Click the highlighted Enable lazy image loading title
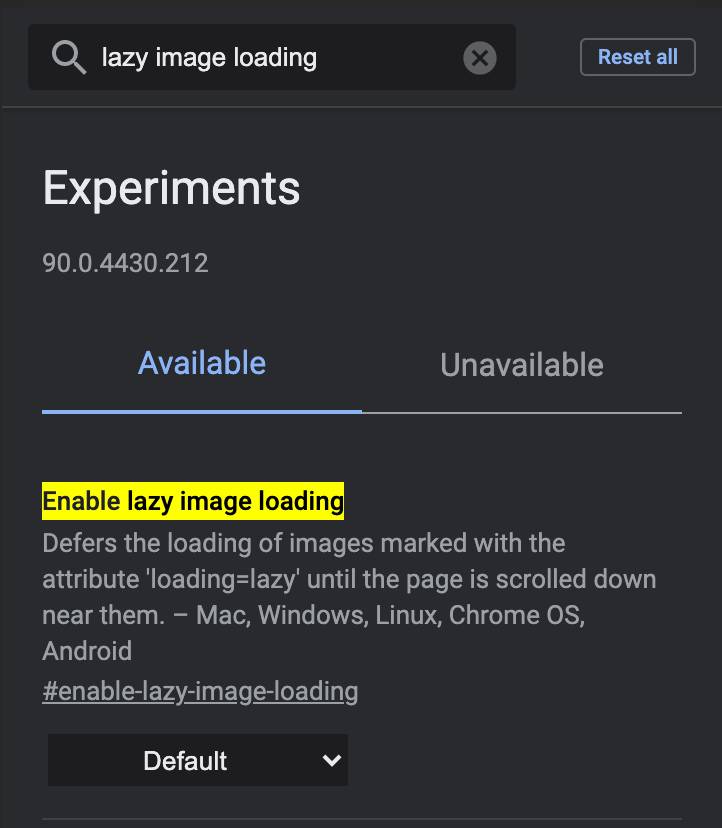This screenshot has width=722, height=828. pos(193,501)
